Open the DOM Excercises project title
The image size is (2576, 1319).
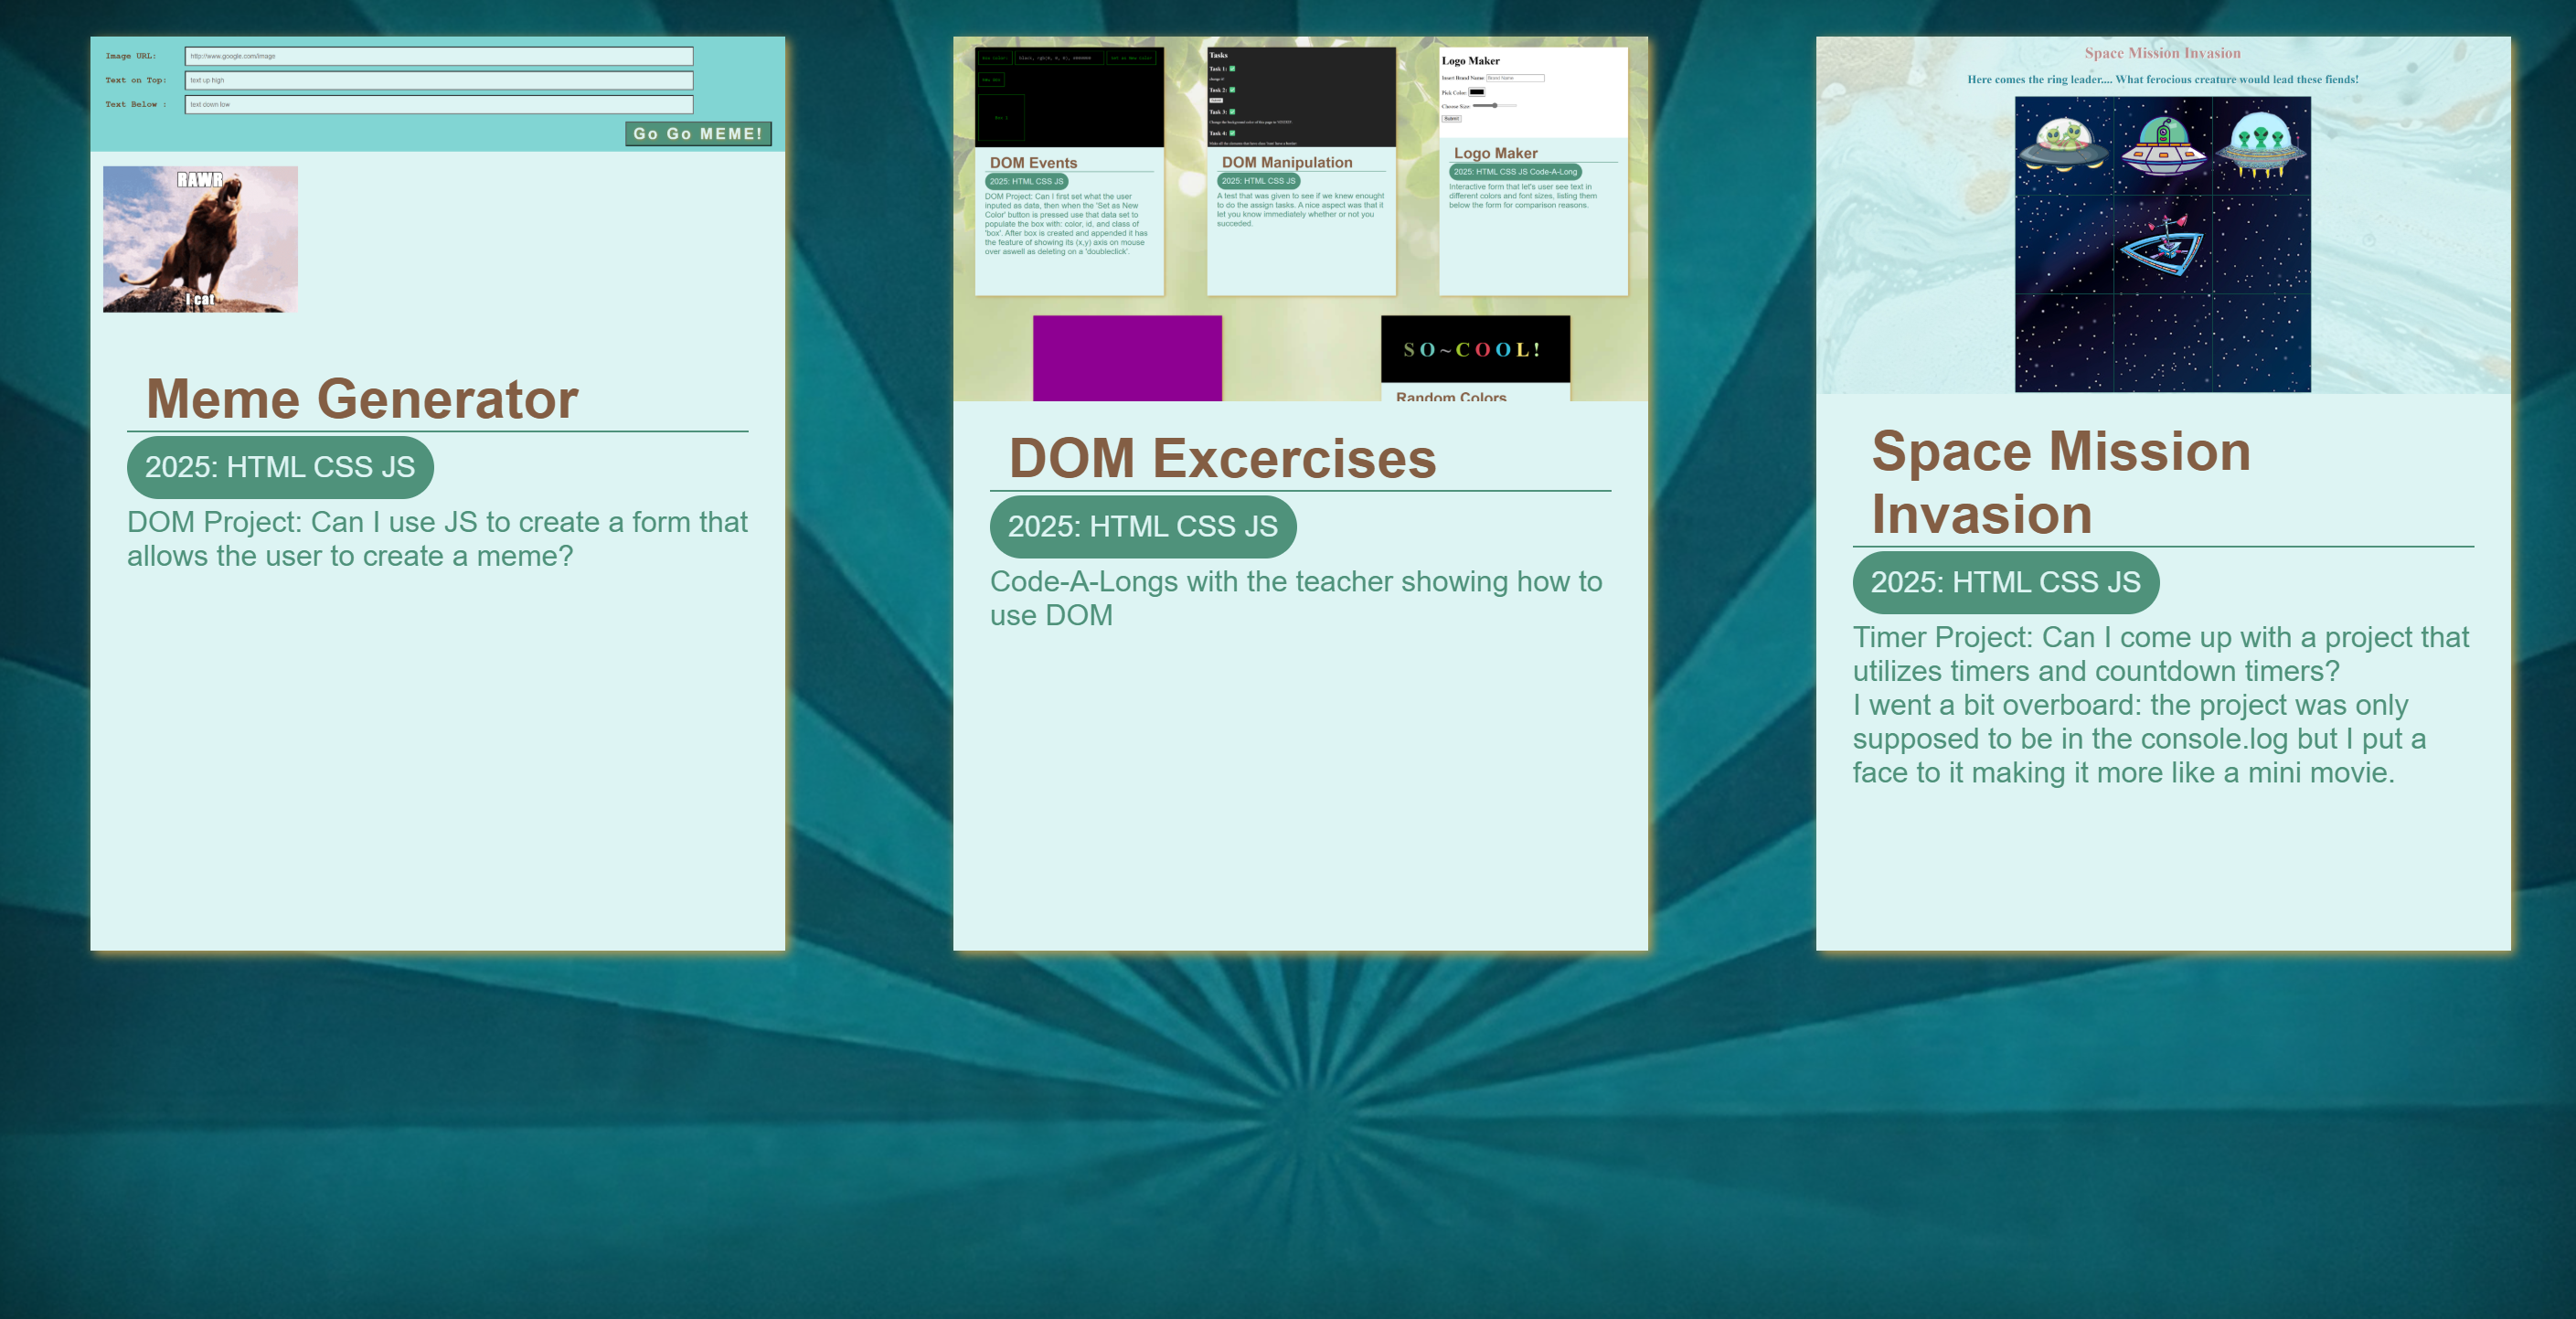(x=1222, y=458)
